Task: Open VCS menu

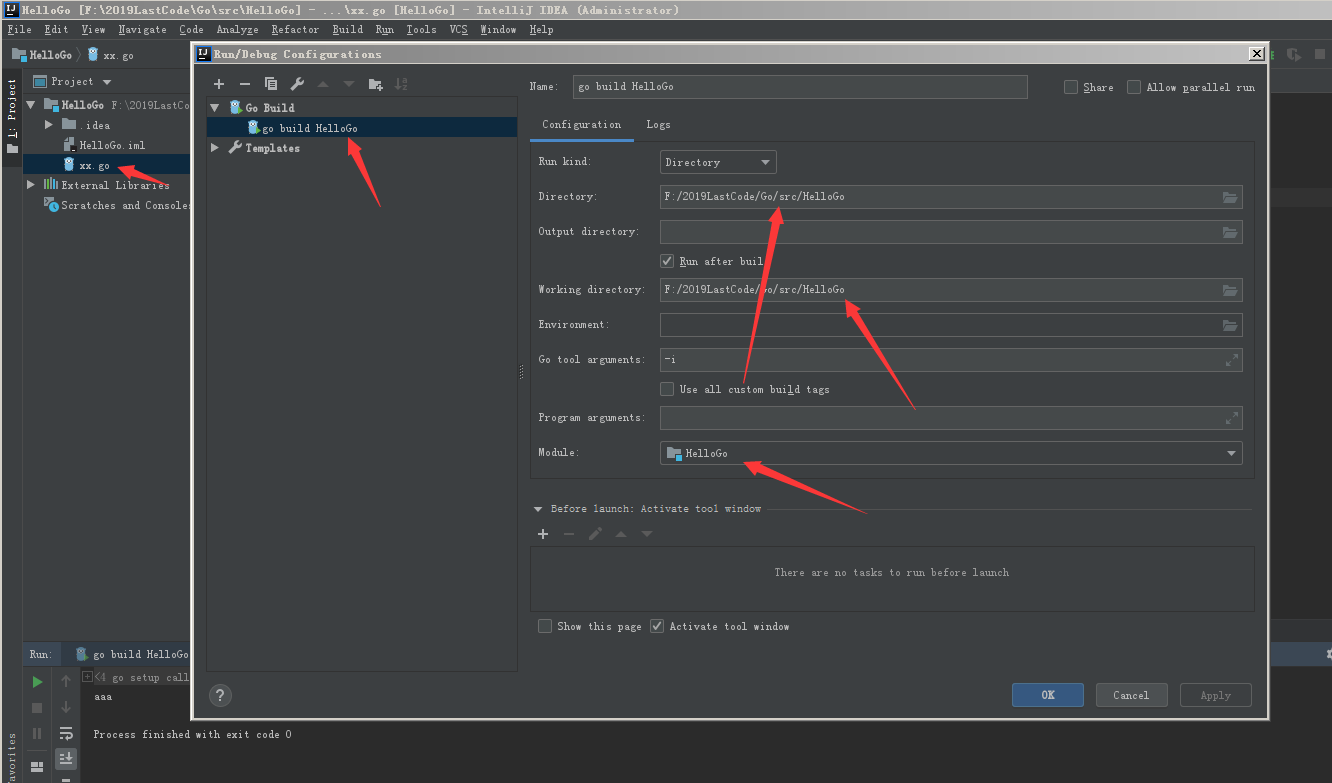Action: click(x=458, y=30)
